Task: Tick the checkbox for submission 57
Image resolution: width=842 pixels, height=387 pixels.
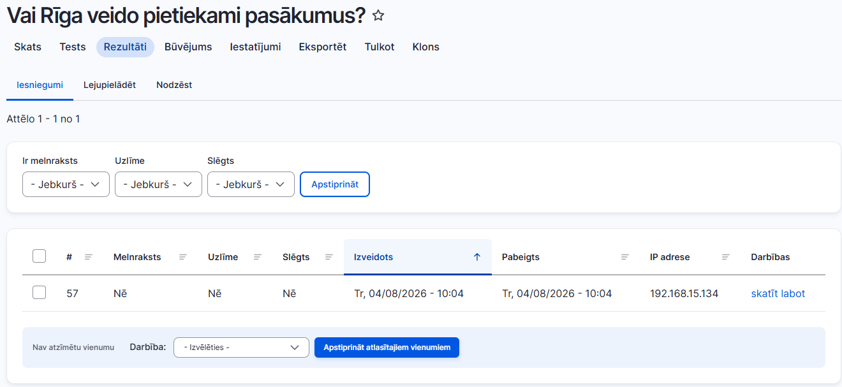Action: (39, 293)
